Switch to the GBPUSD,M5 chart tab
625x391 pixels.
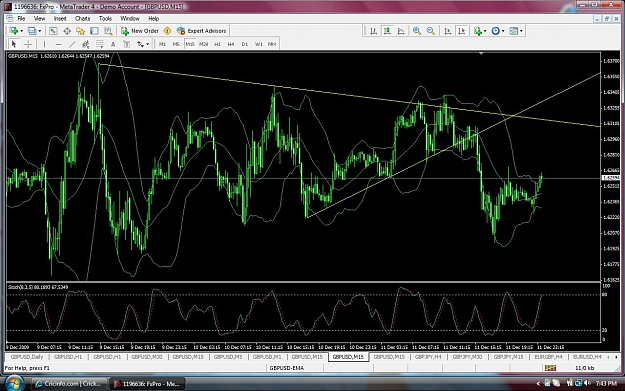click(x=228, y=357)
